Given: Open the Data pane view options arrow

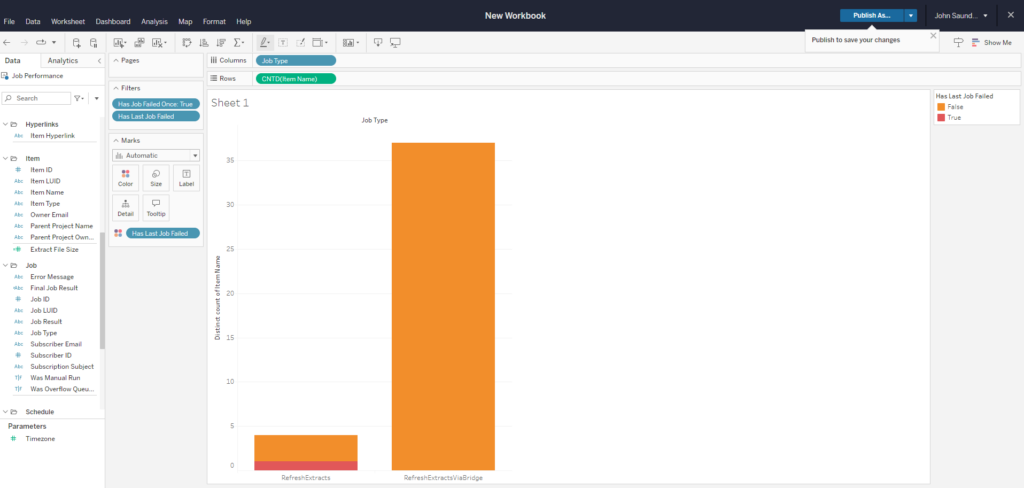Looking at the screenshot, I should [97, 98].
